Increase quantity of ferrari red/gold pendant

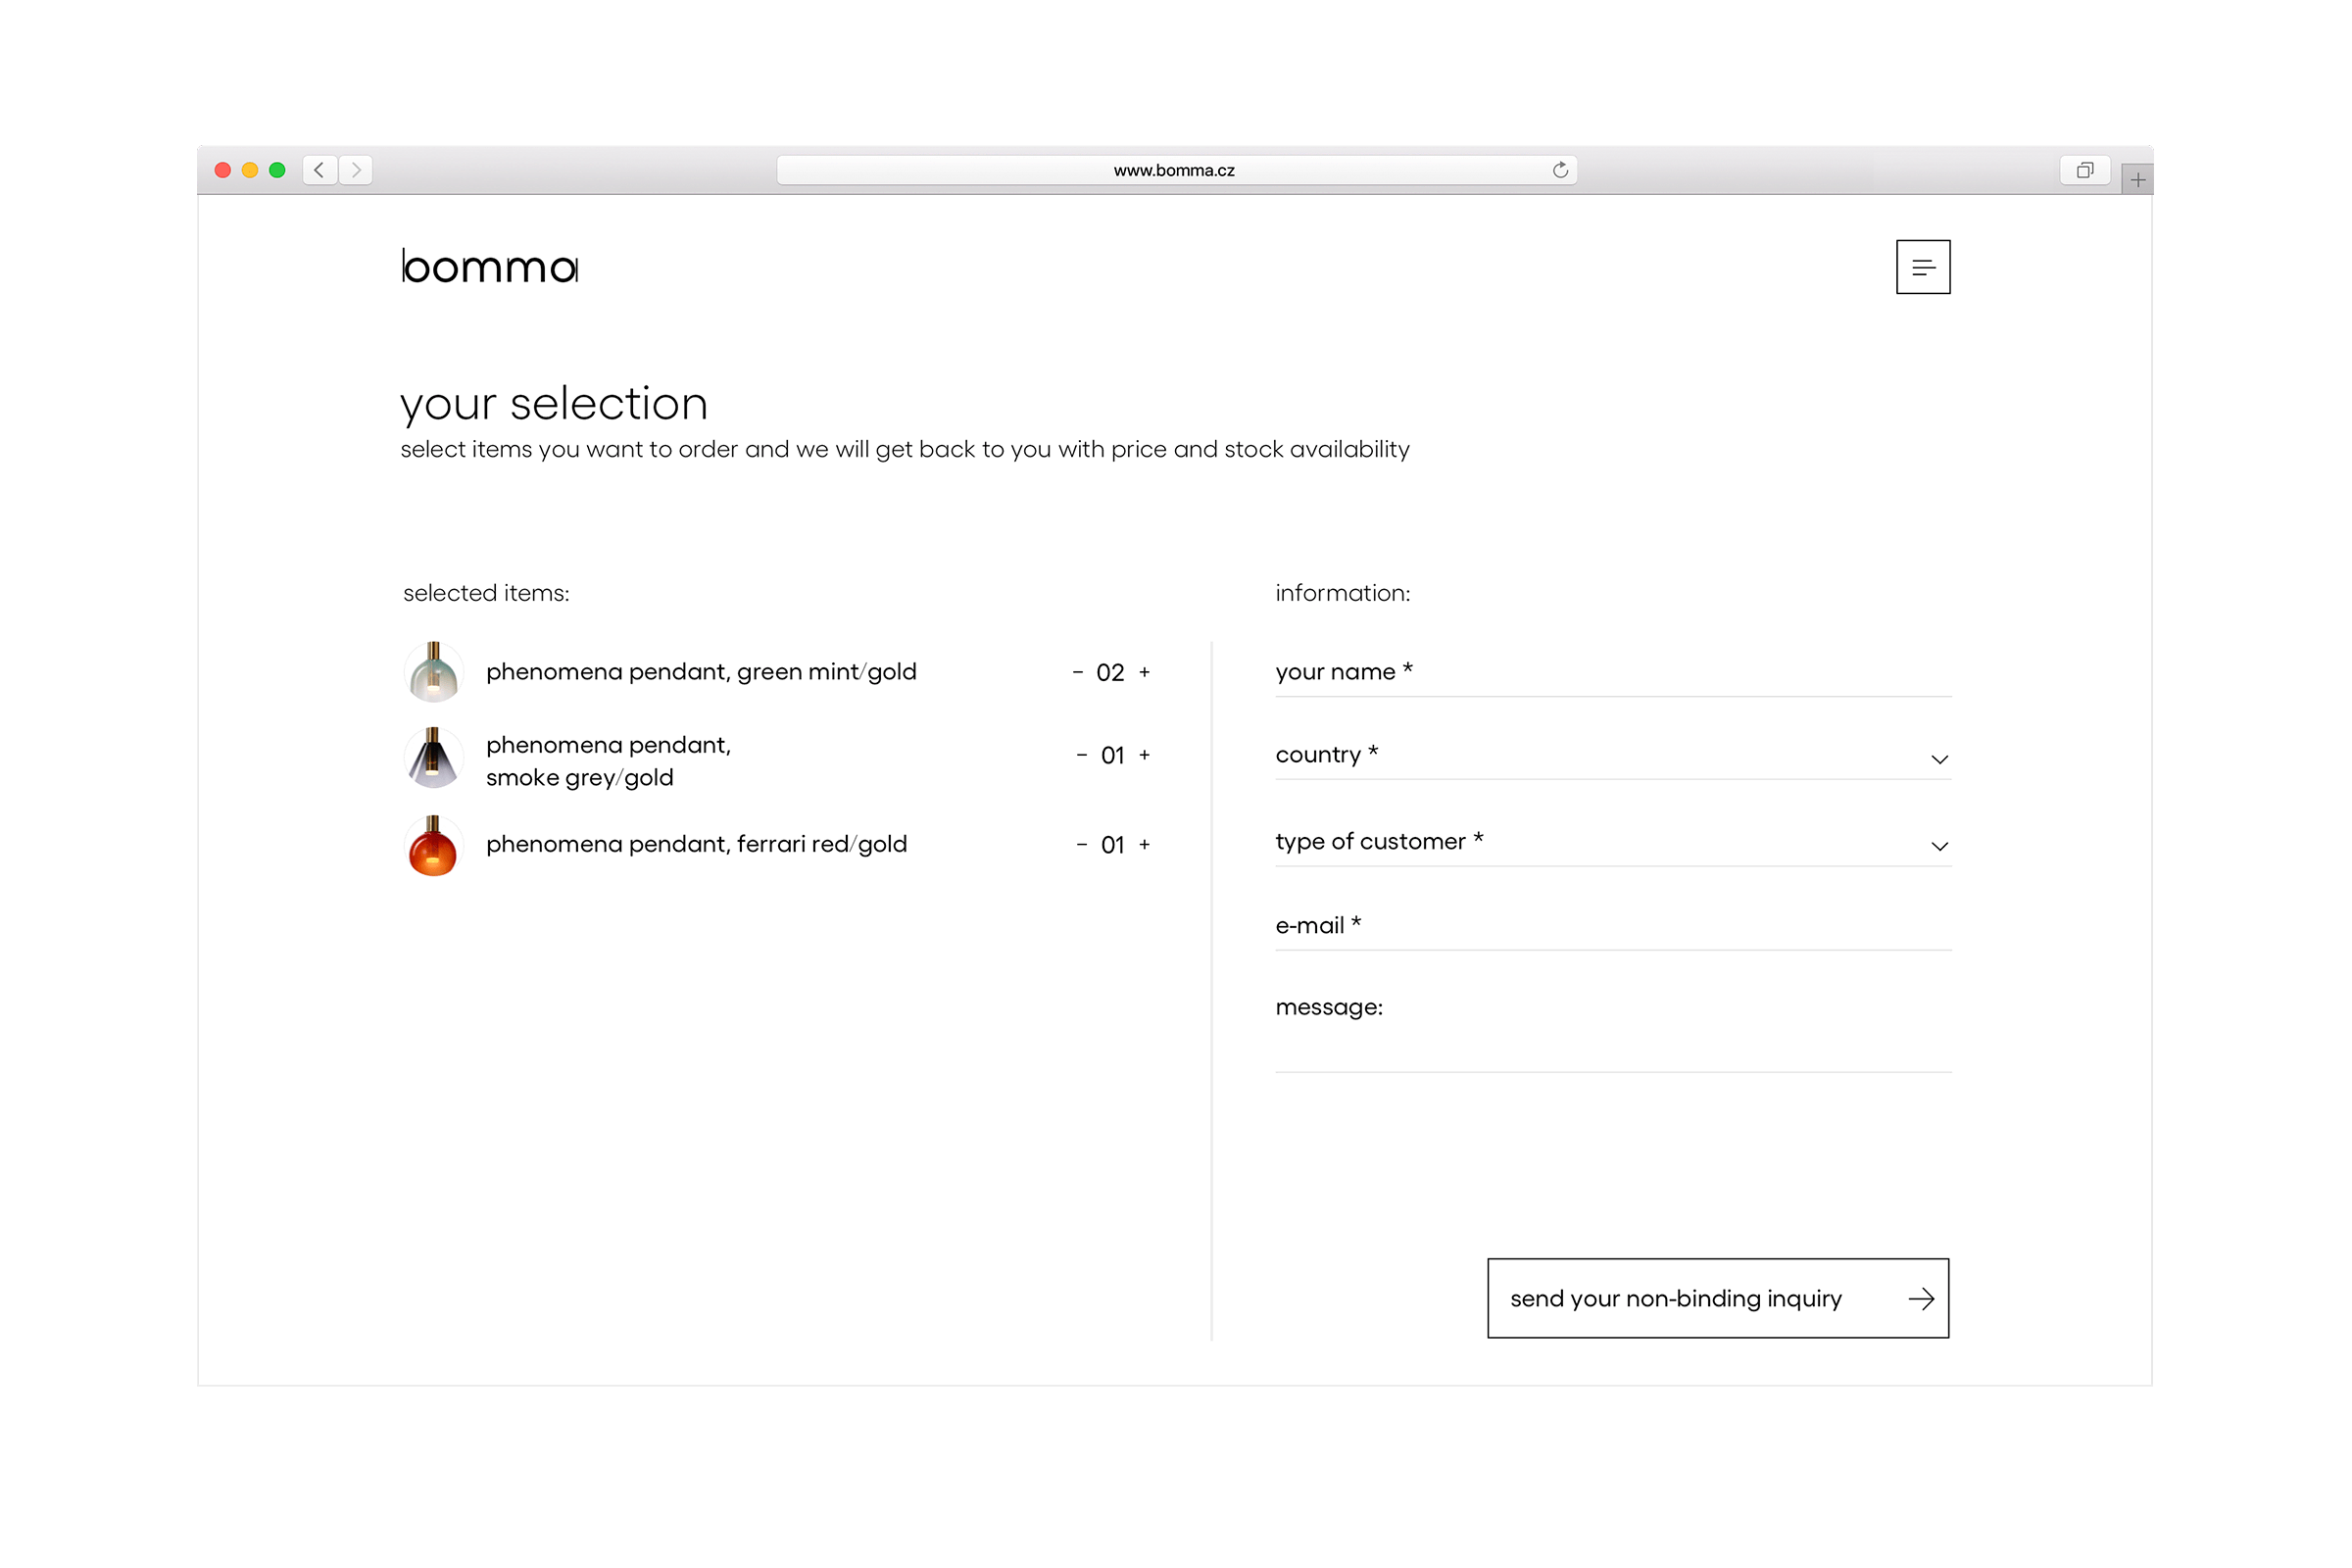tap(1145, 845)
